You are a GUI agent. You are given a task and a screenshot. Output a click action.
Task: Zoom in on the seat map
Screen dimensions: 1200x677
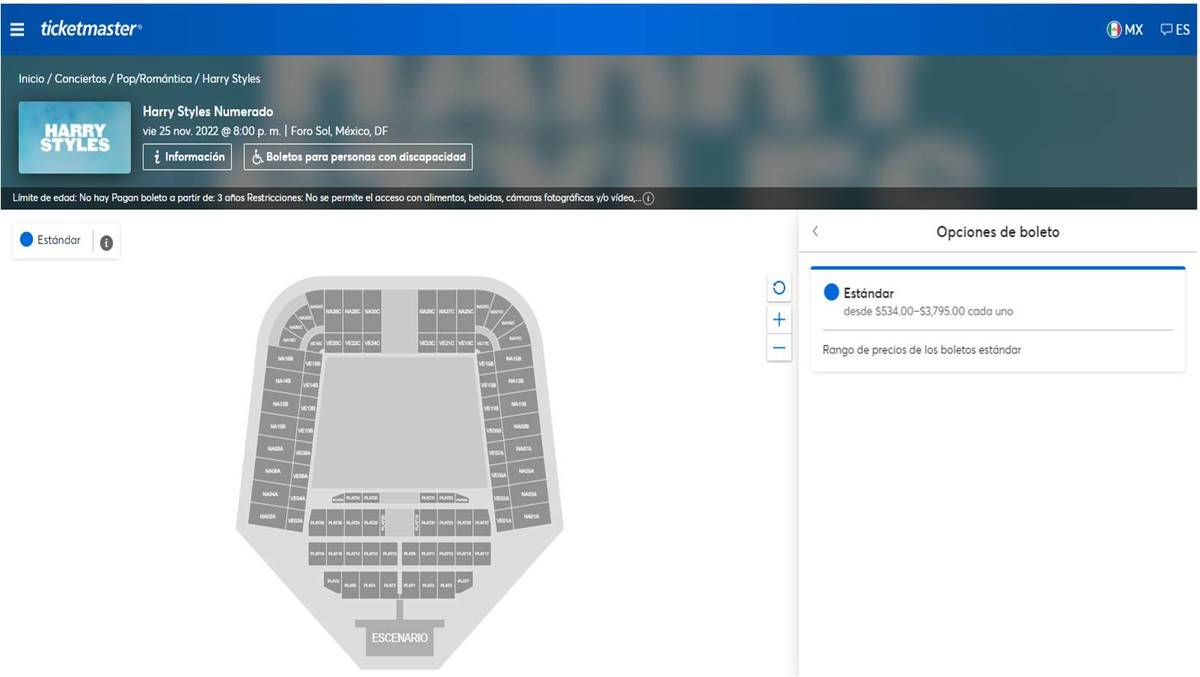(779, 320)
